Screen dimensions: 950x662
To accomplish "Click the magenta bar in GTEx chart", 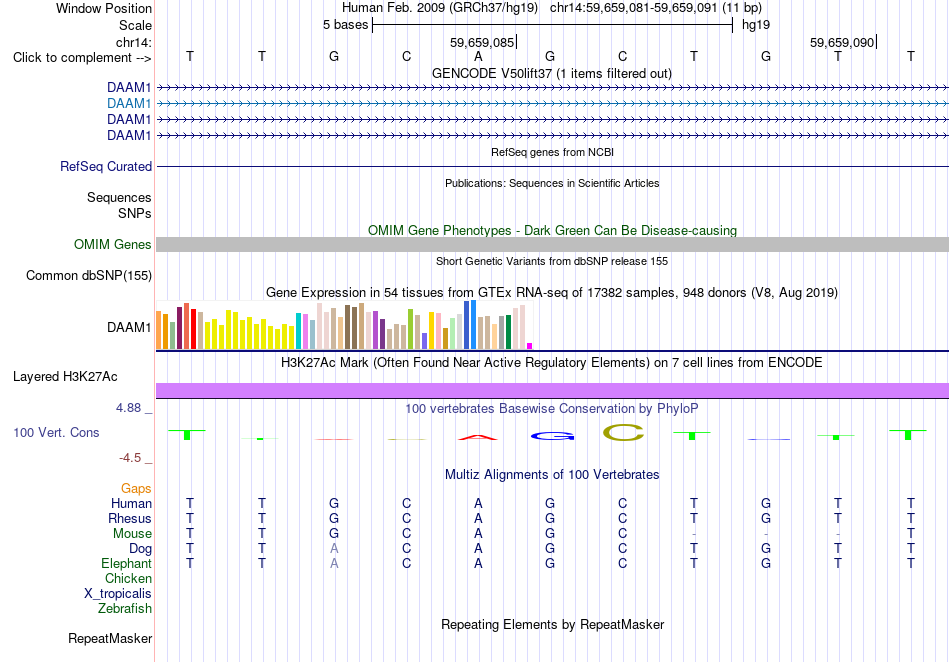I will pyautogui.click(x=530, y=346).
